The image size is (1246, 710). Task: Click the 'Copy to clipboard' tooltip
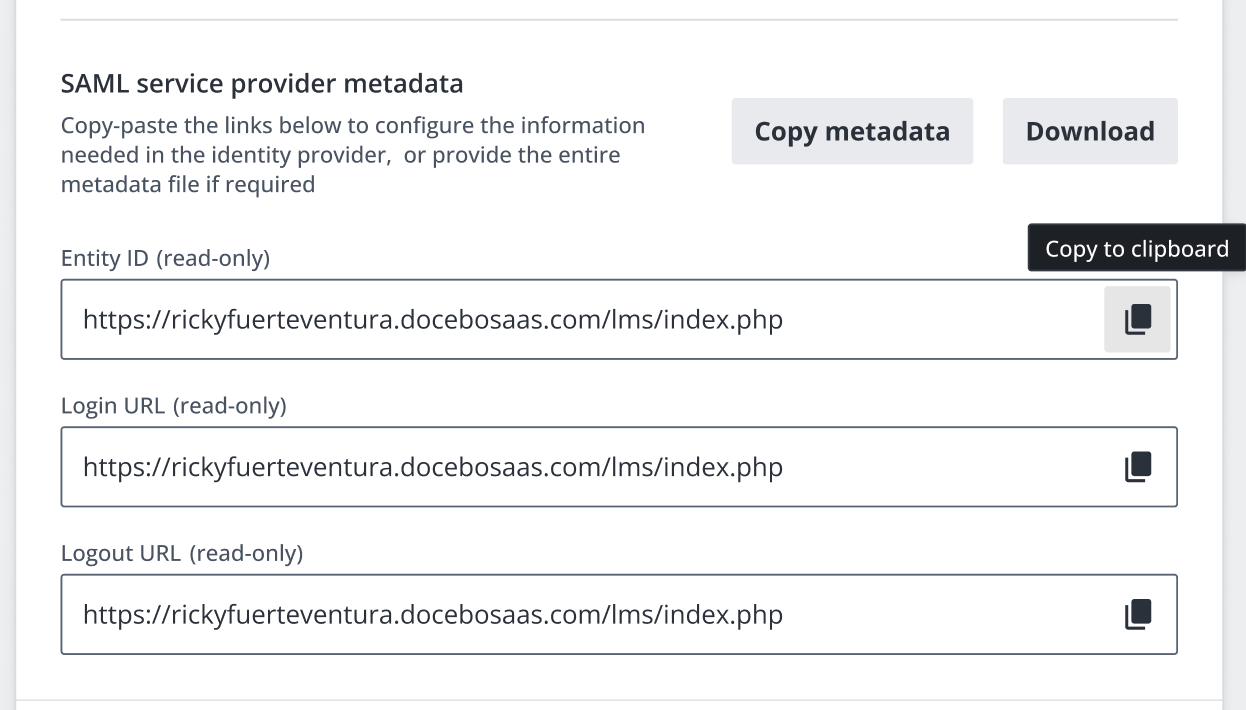click(x=1136, y=248)
